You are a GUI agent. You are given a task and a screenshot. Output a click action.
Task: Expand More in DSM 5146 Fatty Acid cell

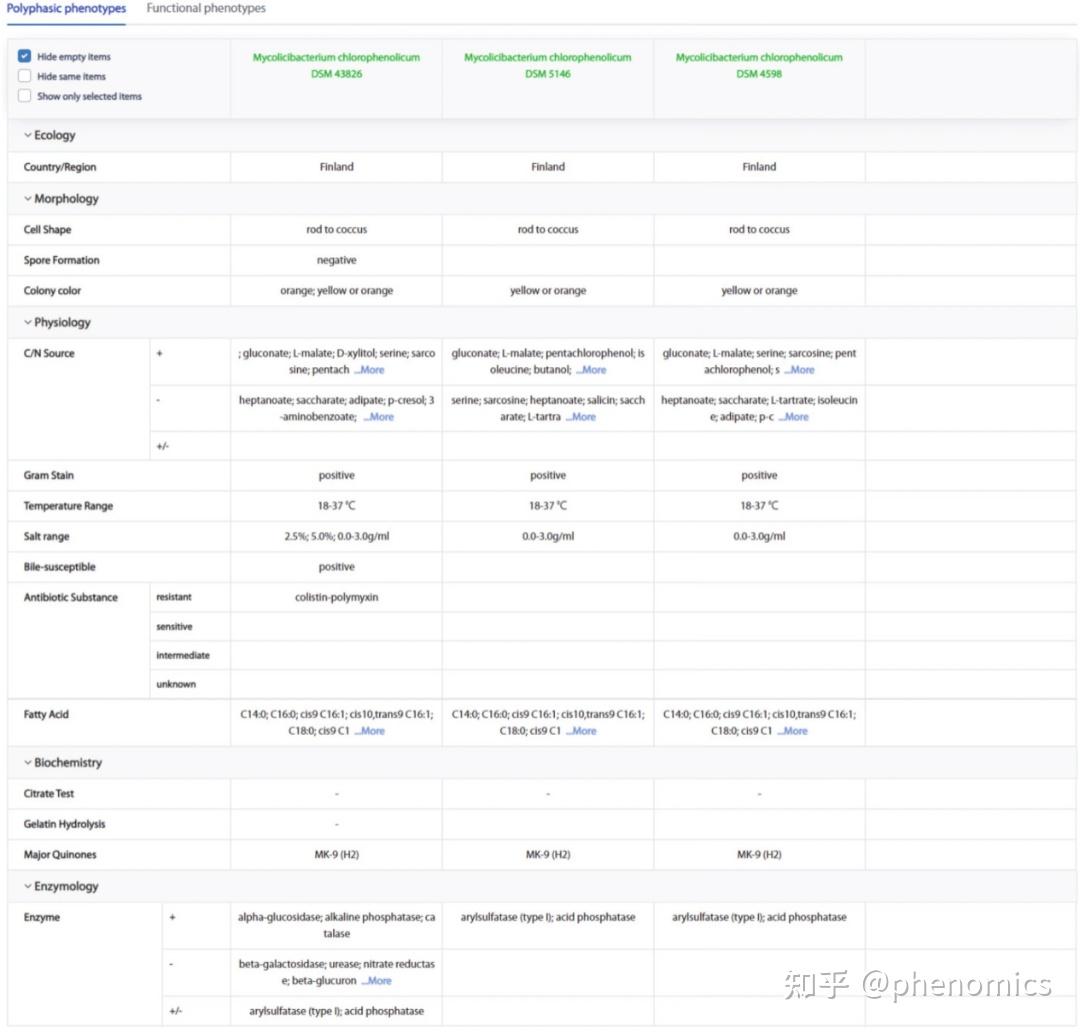click(581, 731)
